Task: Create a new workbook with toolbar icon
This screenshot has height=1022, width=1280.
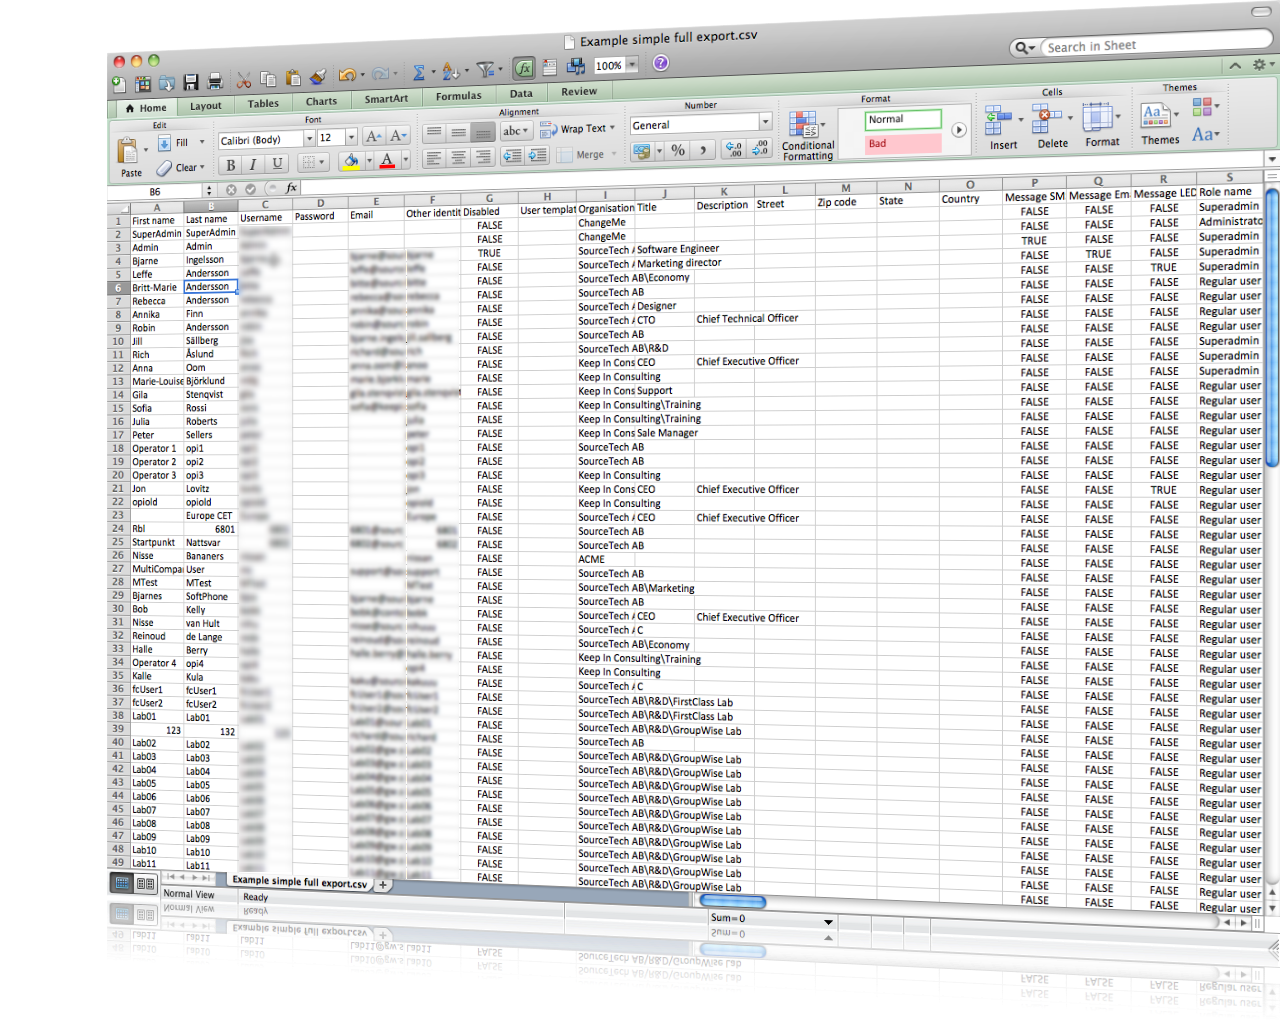Action: (119, 84)
